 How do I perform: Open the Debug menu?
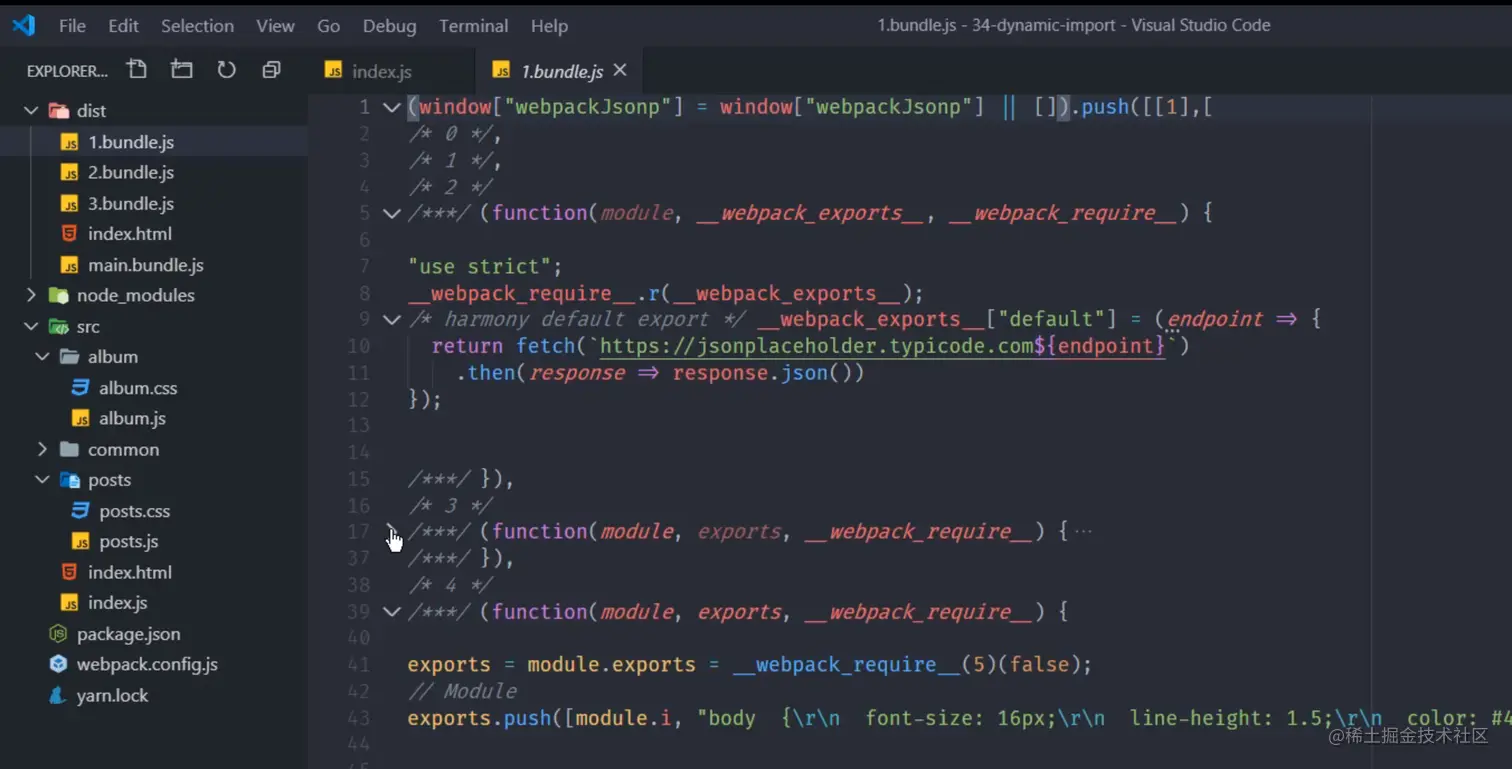[x=389, y=26]
